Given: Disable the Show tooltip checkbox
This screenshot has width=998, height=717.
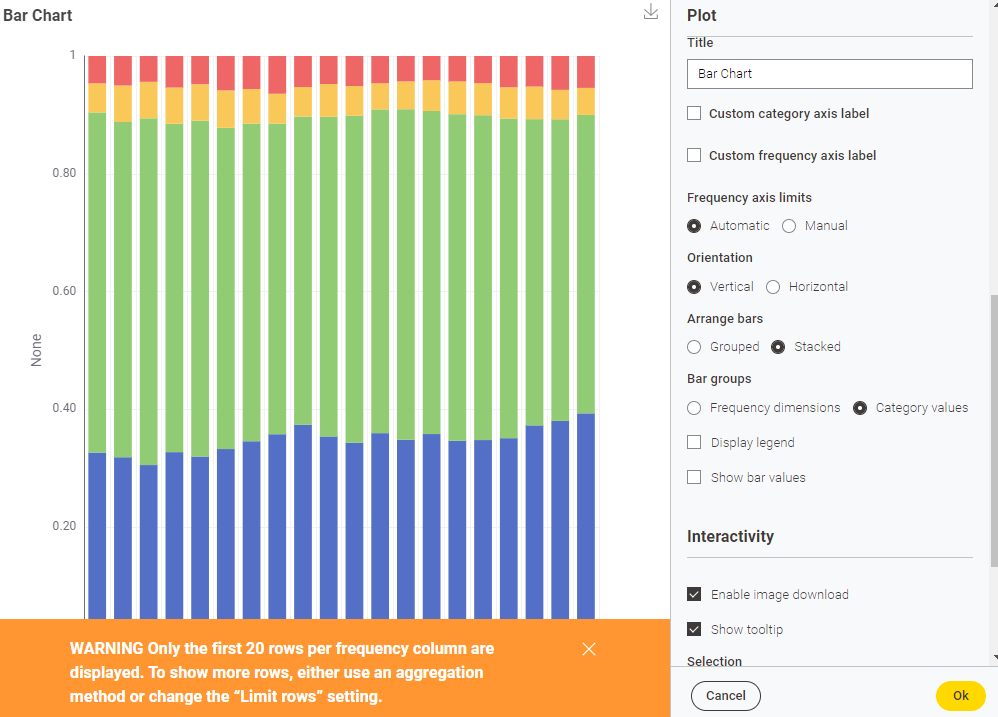Looking at the screenshot, I should point(694,629).
